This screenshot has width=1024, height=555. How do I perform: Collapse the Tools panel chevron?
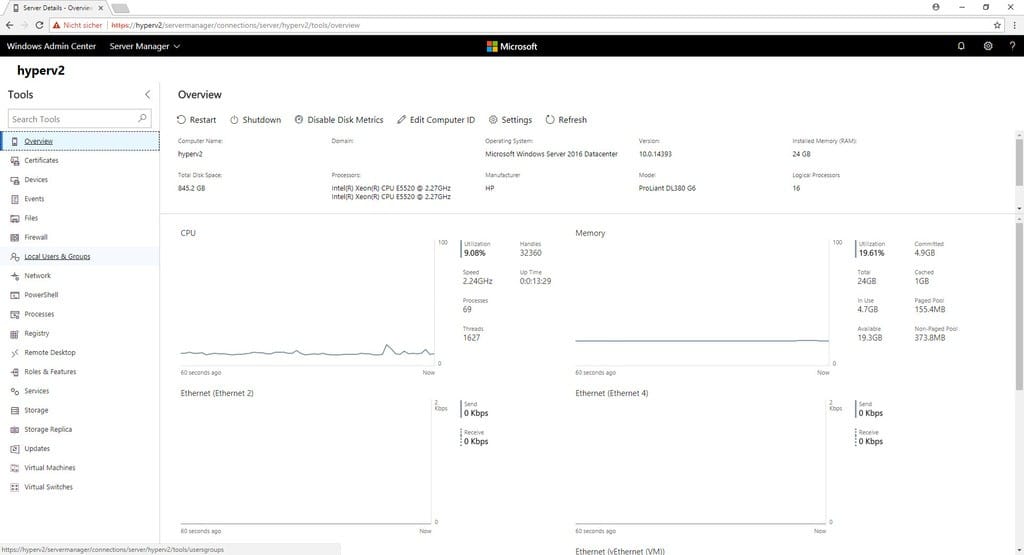(147, 95)
